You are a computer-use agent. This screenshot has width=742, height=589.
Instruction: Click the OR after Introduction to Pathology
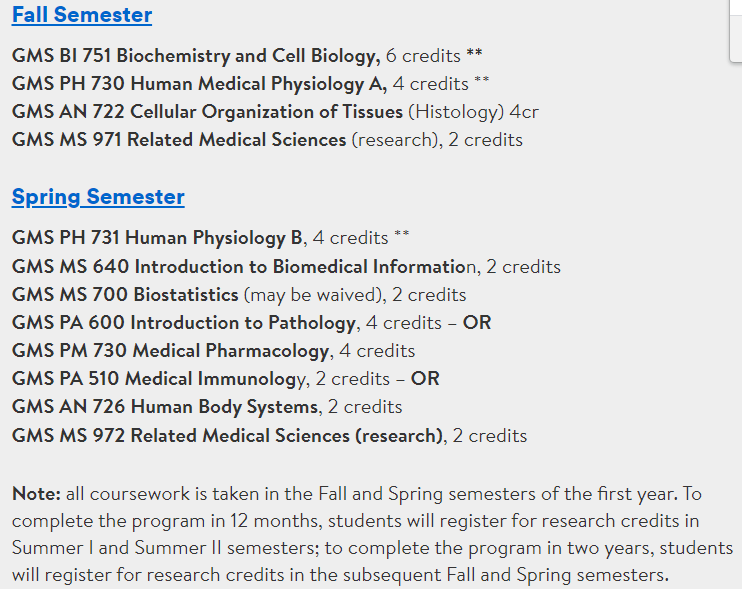point(477,323)
